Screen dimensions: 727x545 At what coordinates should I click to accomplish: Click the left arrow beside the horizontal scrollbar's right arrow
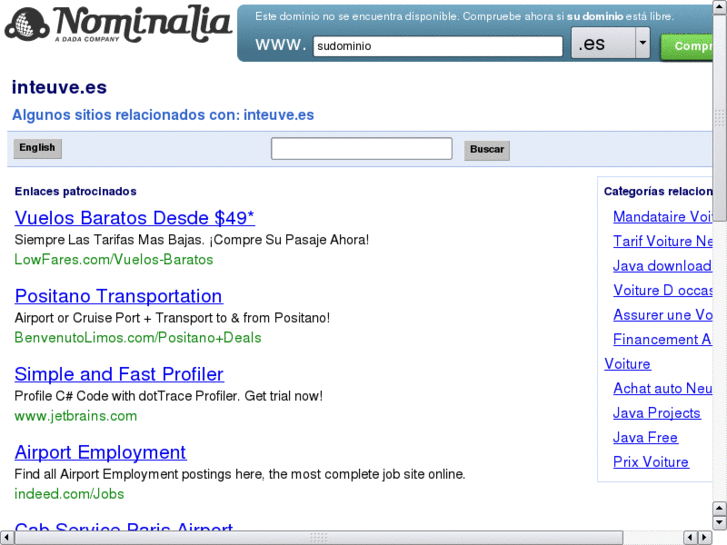691,538
